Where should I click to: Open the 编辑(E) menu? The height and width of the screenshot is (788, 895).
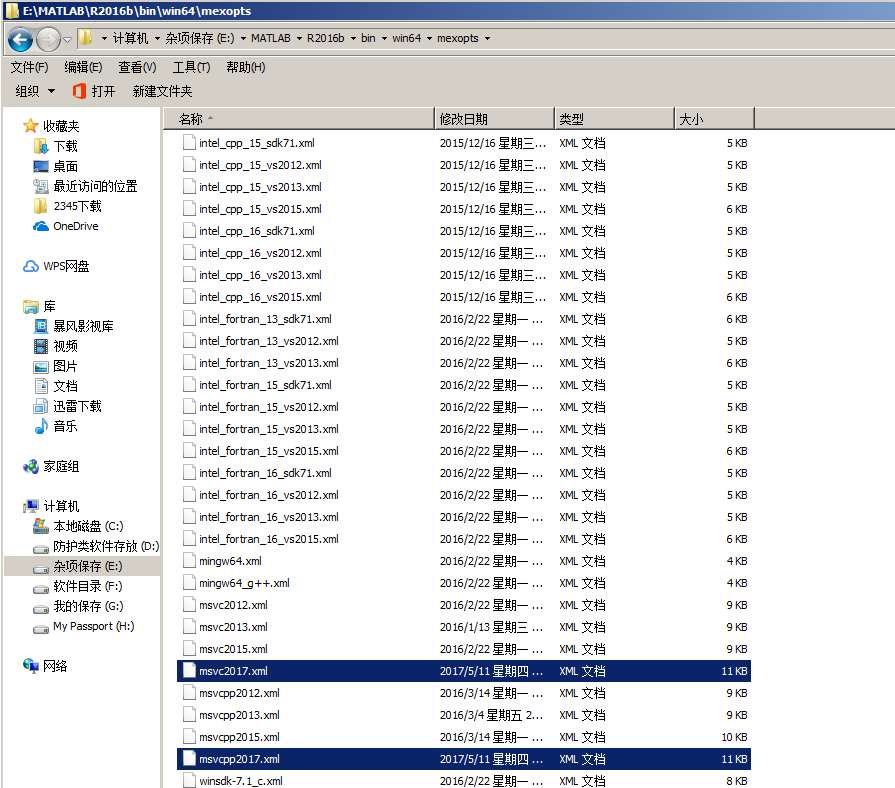coord(83,67)
